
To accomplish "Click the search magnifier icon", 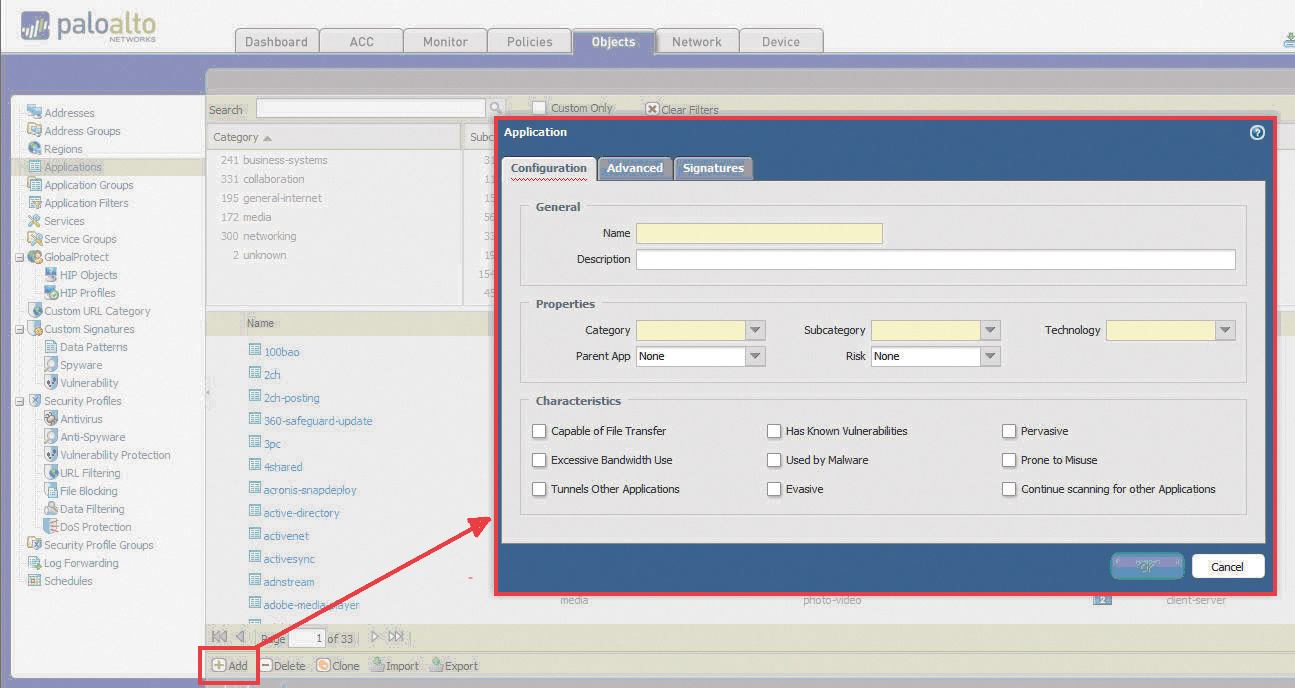I will (495, 108).
